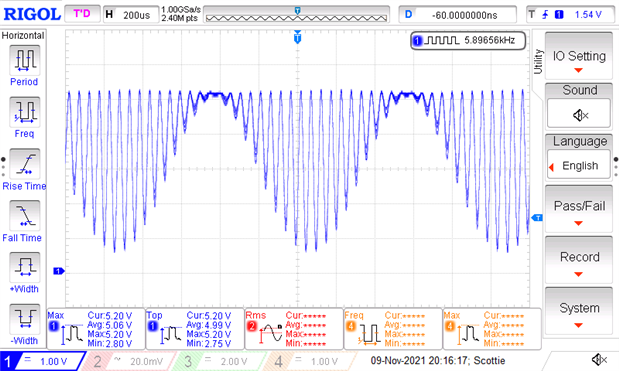Select channel 1 tab showing 1.00 V
The image size is (619, 371).
tap(43, 361)
